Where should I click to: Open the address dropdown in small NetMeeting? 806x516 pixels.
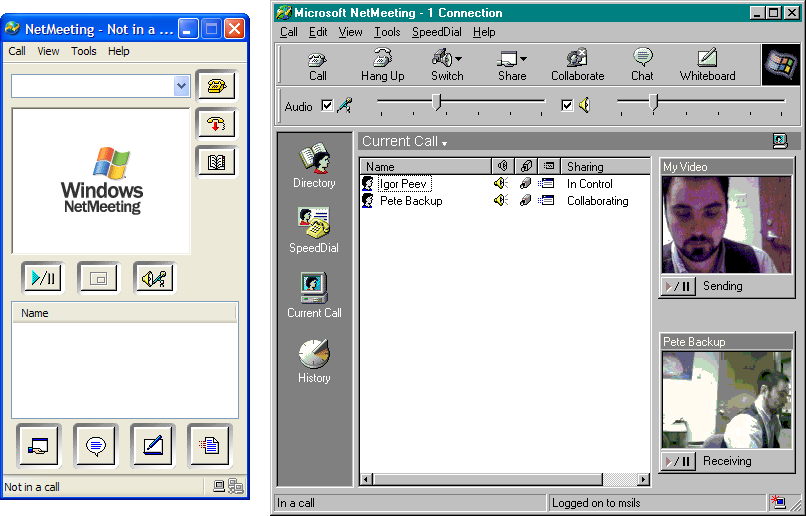point(181,86)
